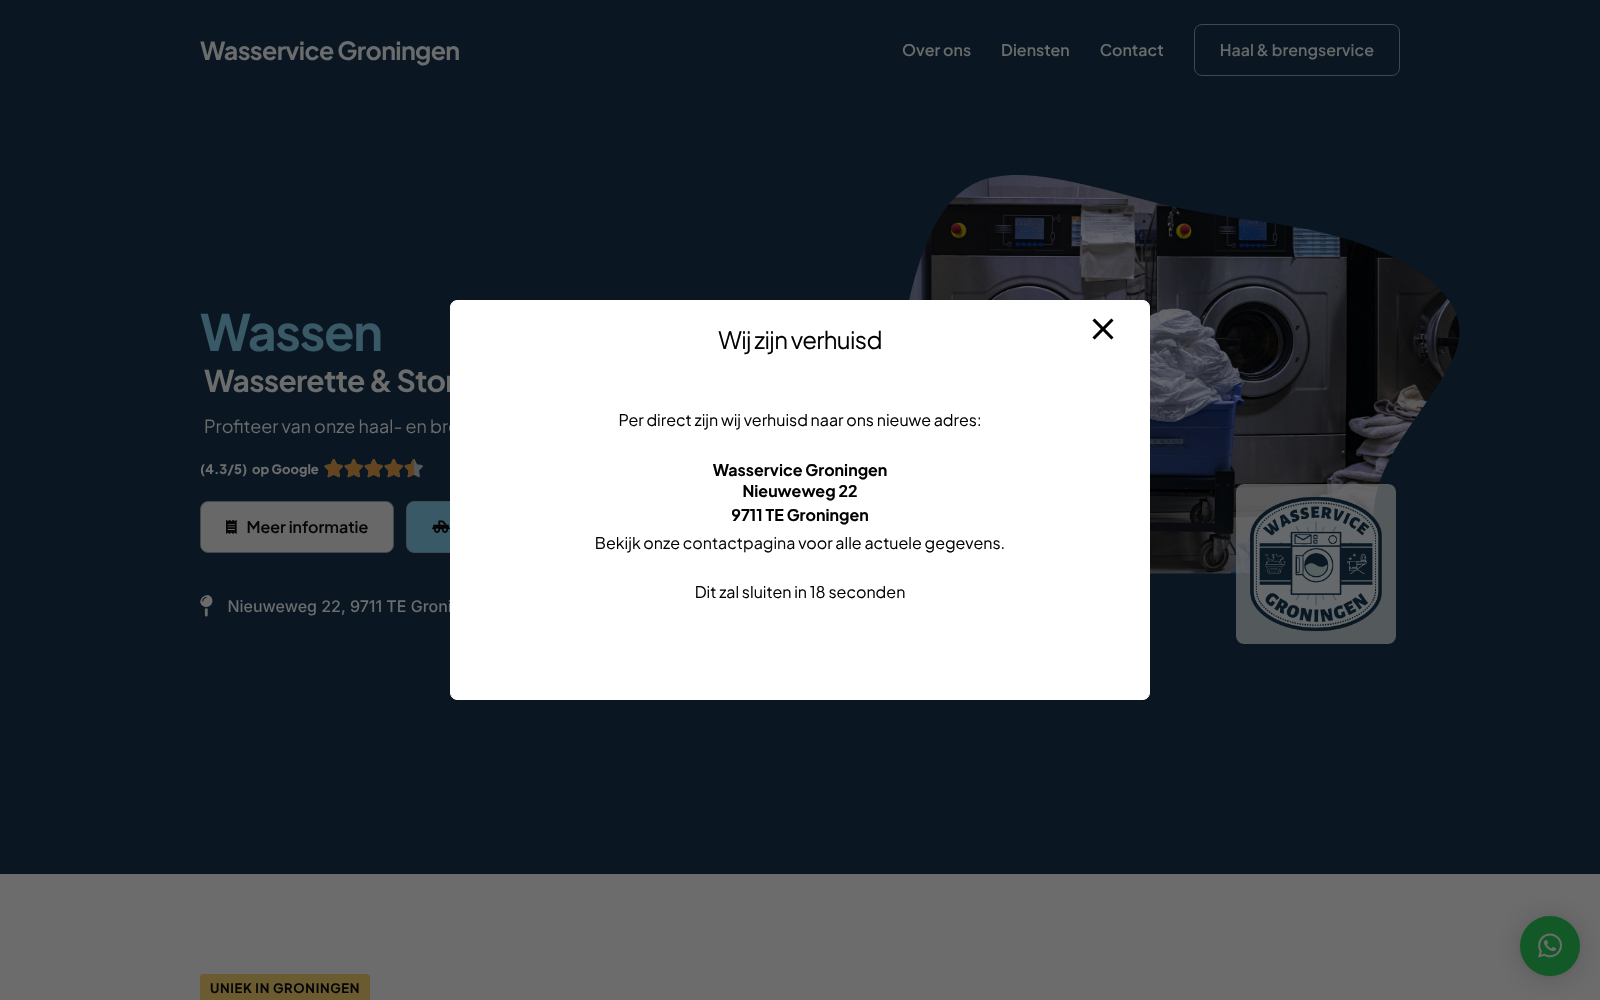Click bold 'Wasservice Groningen' in popup
The image size is (1600, 1000).
point(800,470)
